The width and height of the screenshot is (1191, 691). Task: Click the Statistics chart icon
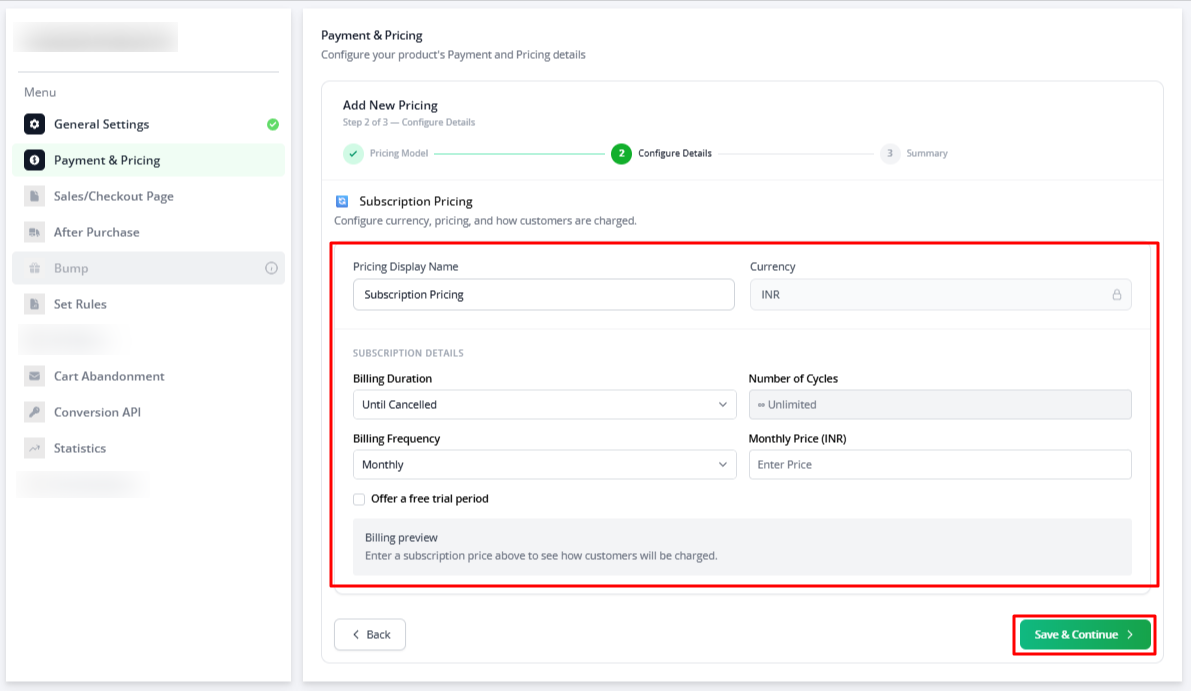point(34,448)
